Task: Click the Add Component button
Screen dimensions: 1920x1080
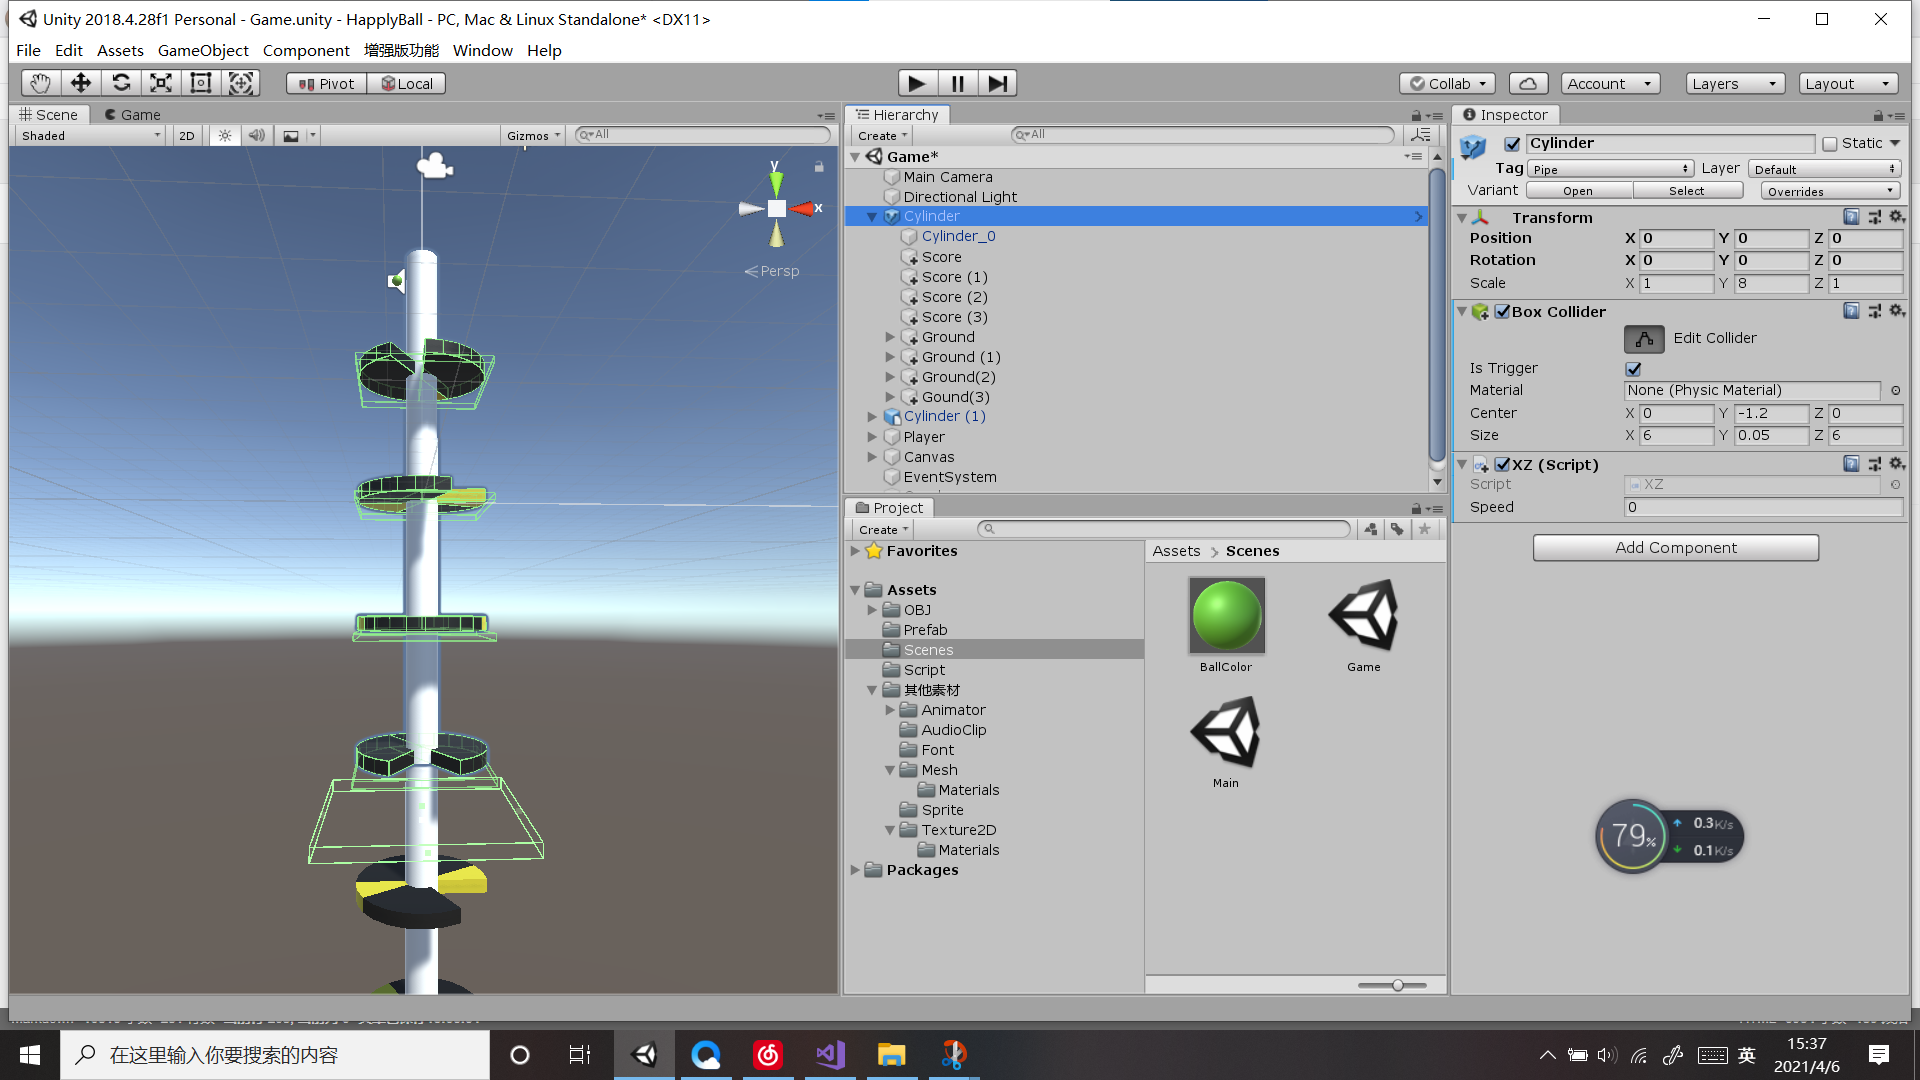Action: (x=1675, y=548)
